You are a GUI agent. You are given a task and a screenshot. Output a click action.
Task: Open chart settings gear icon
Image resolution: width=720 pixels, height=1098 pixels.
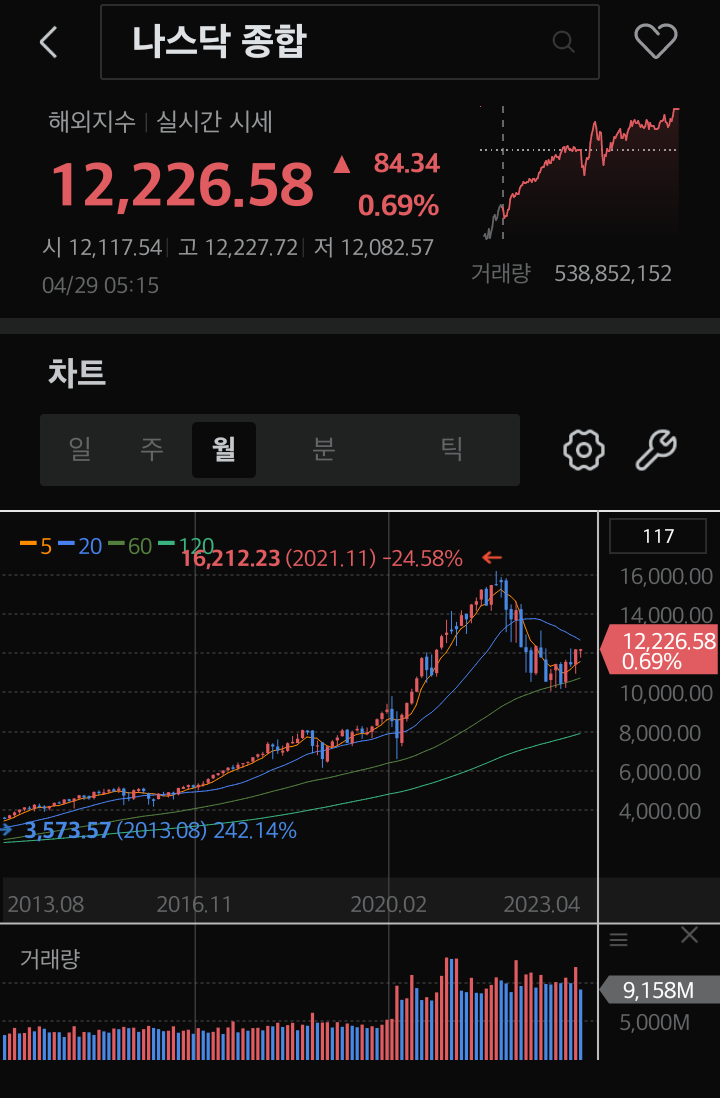583,450
